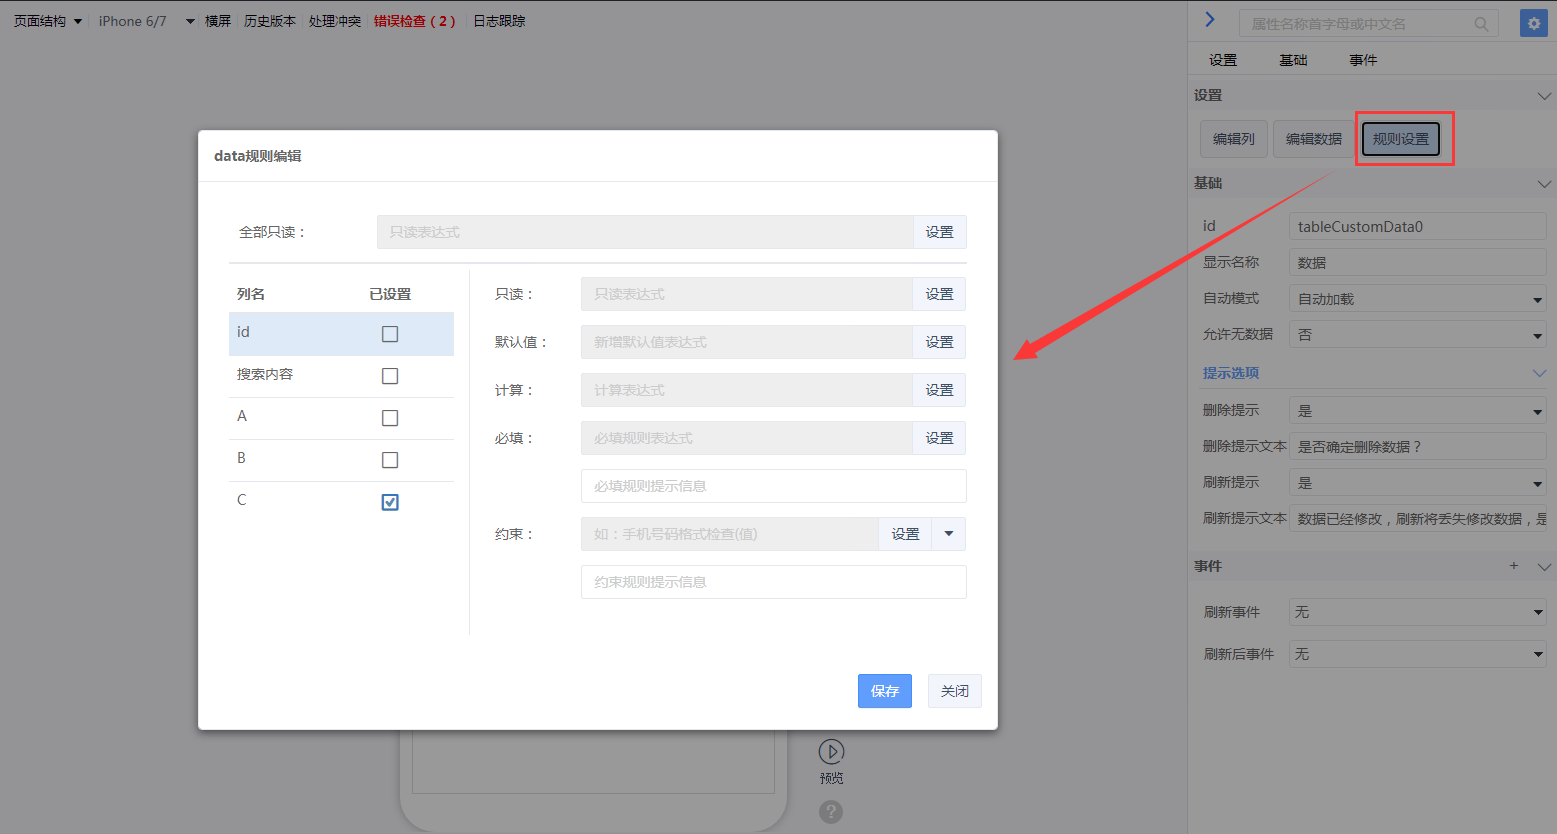Click the help question mark icon

pyautogui.click(x=831, y=811)
